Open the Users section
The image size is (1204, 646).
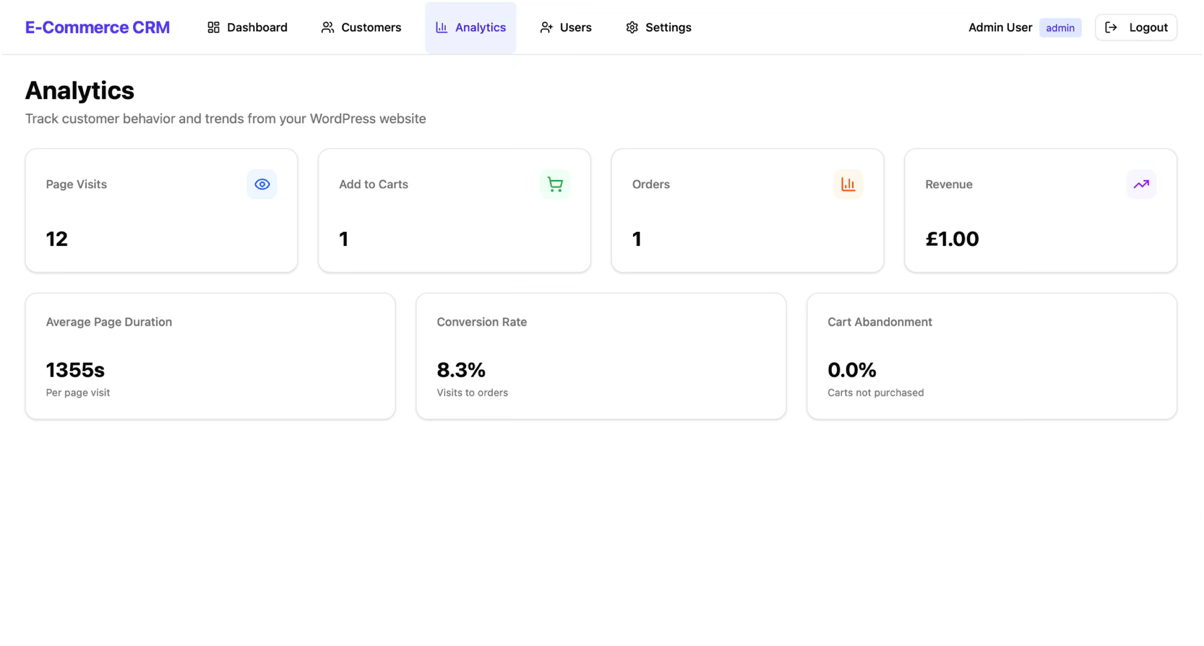(x=566, y=27)
